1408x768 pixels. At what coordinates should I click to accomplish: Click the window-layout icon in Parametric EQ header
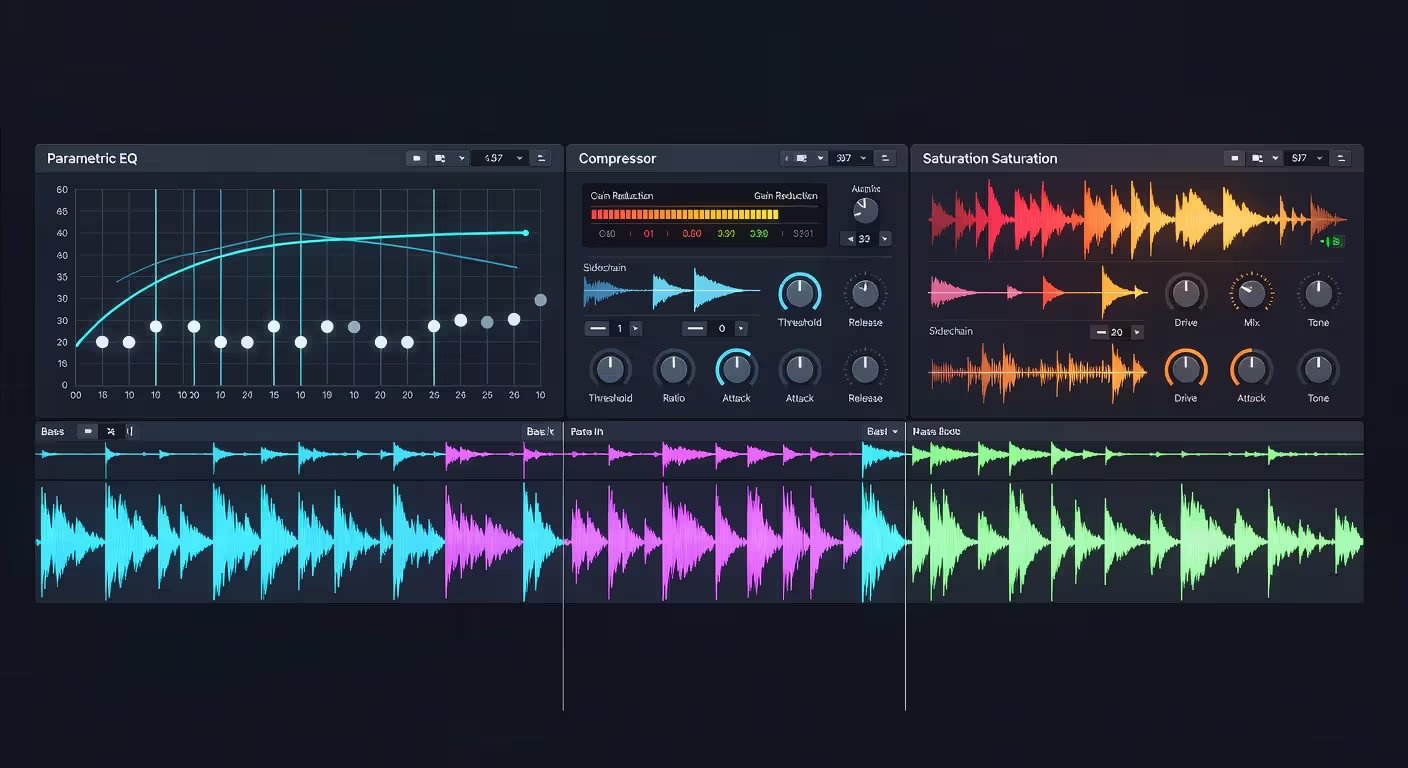click(x=440, y=158)
